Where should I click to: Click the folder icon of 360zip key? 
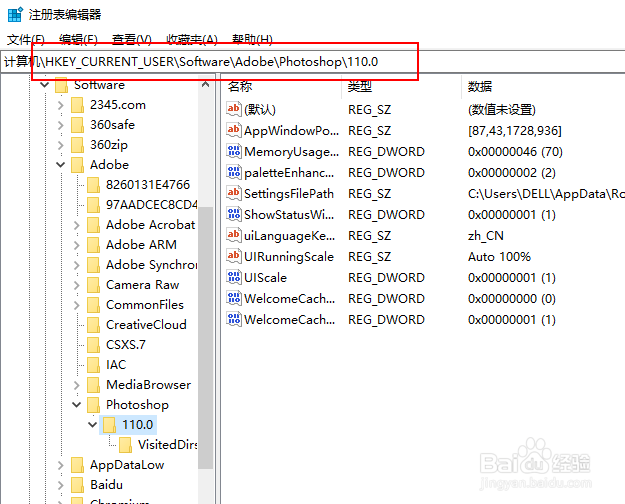click(77, 145)
